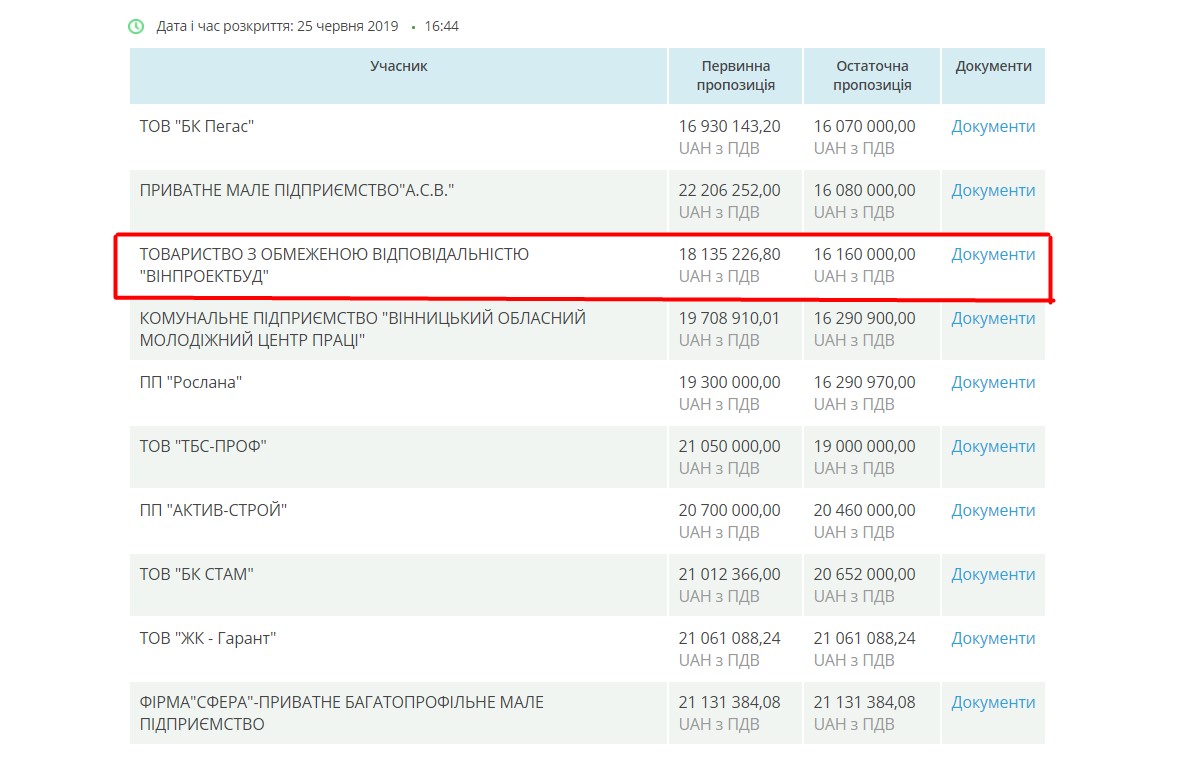The height and width of the screenshot is (760, 1200).
Task: Open Документи link for ТОВ "БК Пегас"
Action: (993, 127)
